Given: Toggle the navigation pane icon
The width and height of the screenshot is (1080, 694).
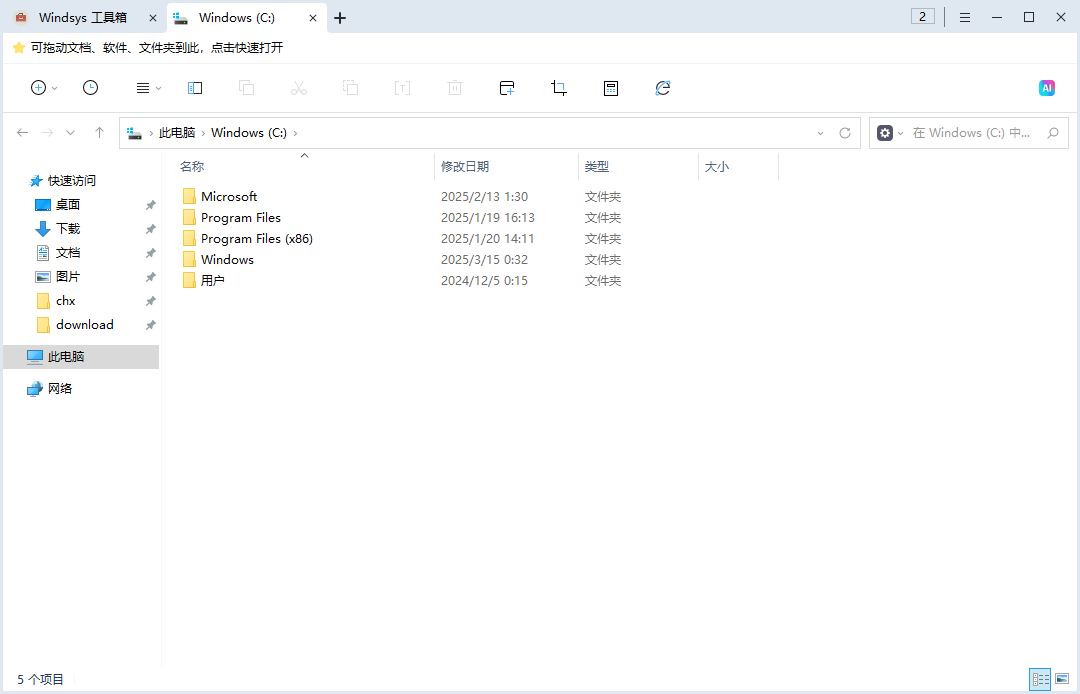Looking at the screenshot, I should (x=195, y=88).
